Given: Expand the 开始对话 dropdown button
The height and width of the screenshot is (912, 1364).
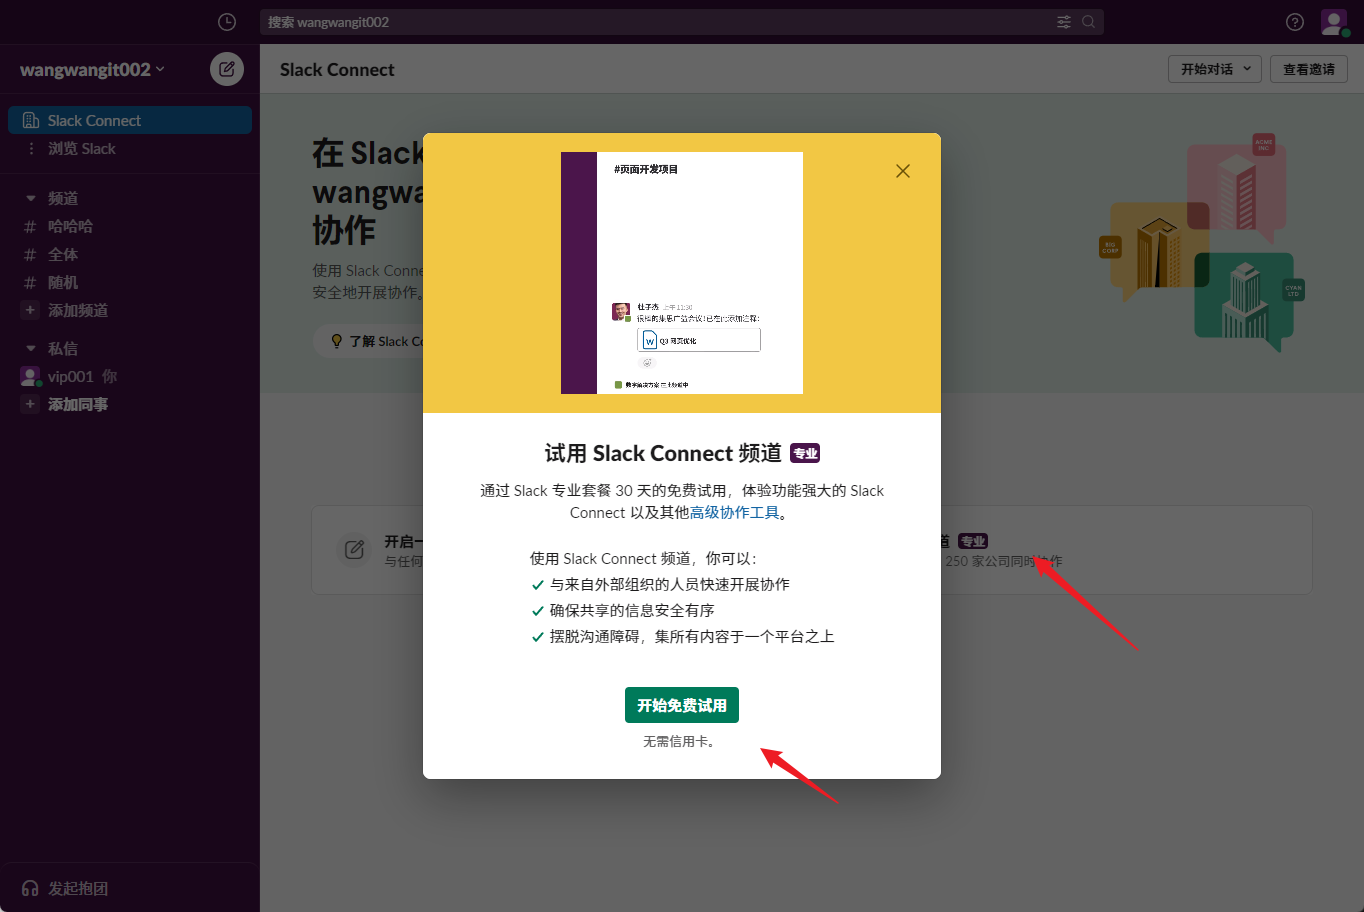Looking at the screenshot, I should point(1215,69).
